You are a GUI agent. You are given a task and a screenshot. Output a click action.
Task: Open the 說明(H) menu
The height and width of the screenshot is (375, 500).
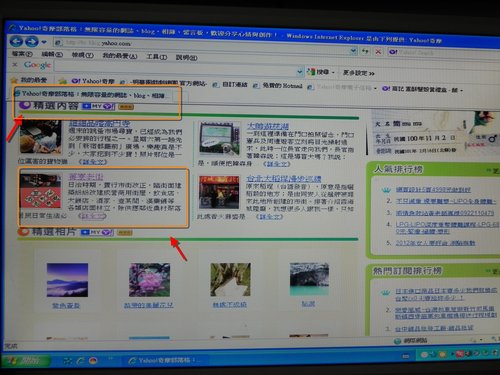(x=186, y=57)
